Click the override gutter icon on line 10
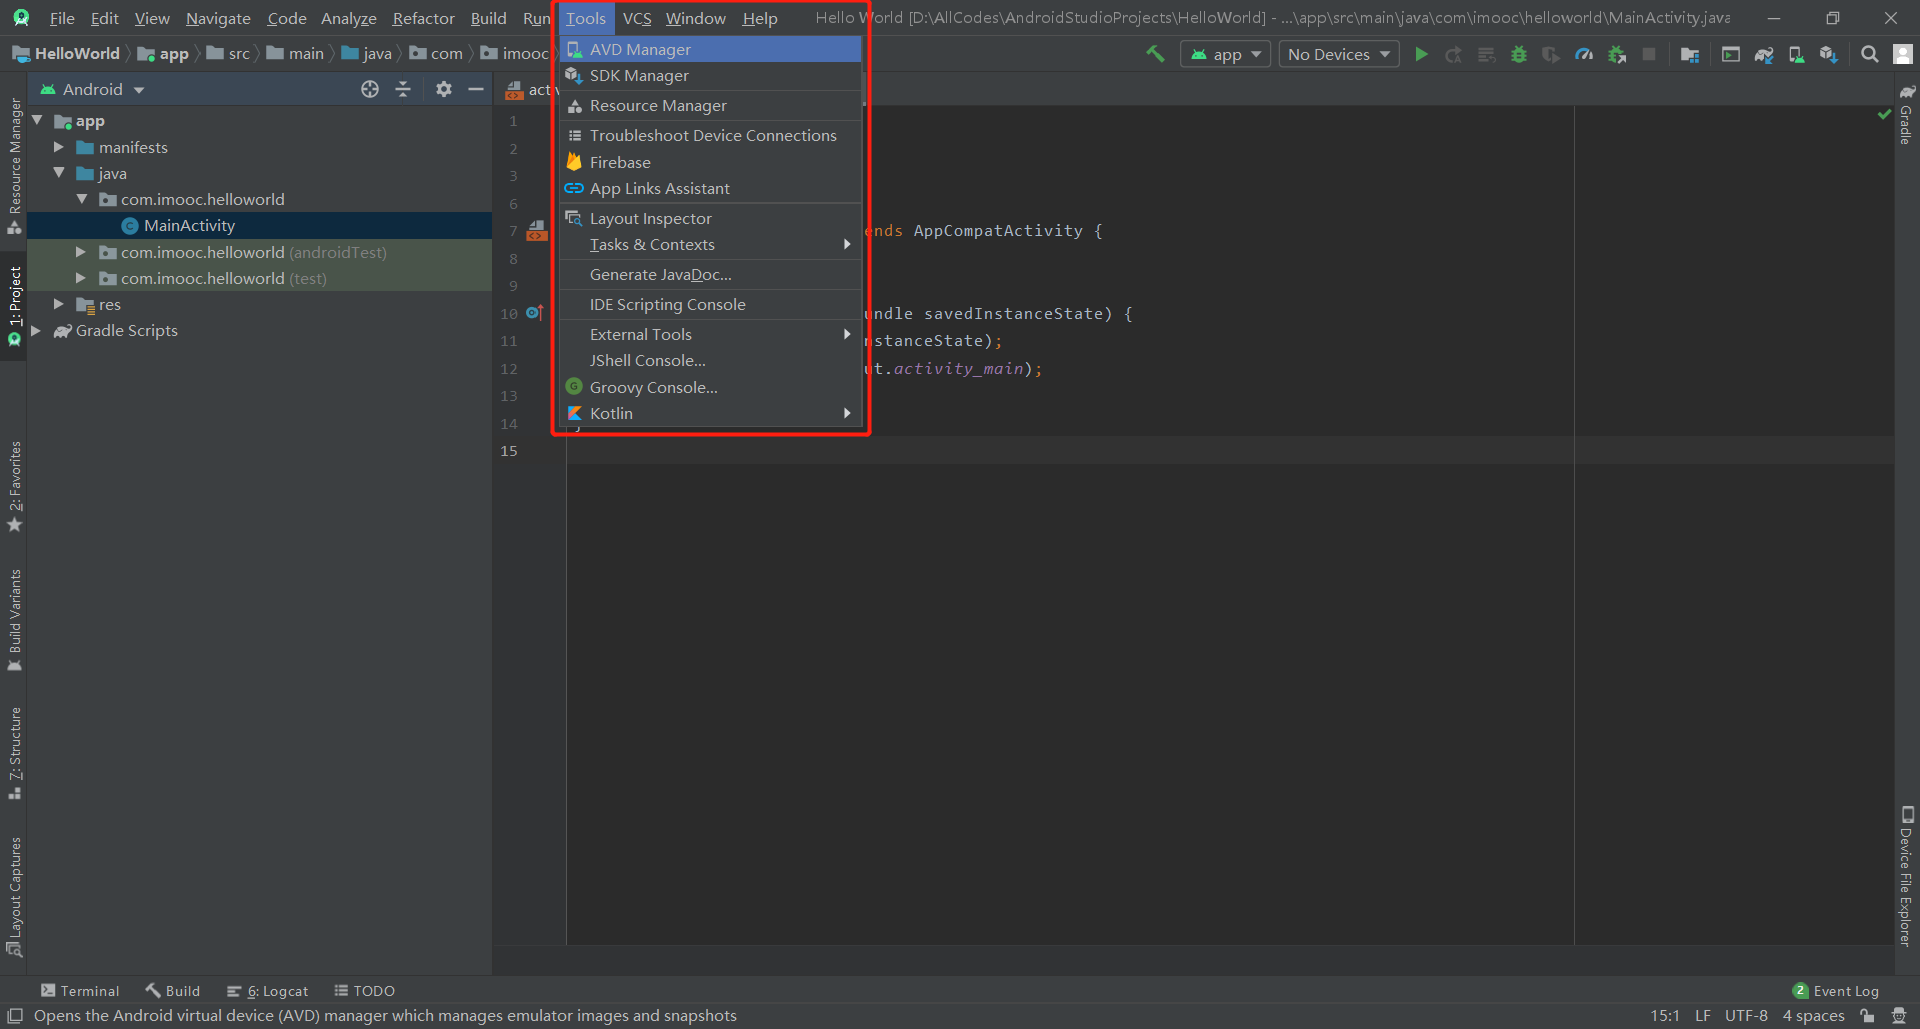Screen dimensions: 1920x1029 [535, 313]
